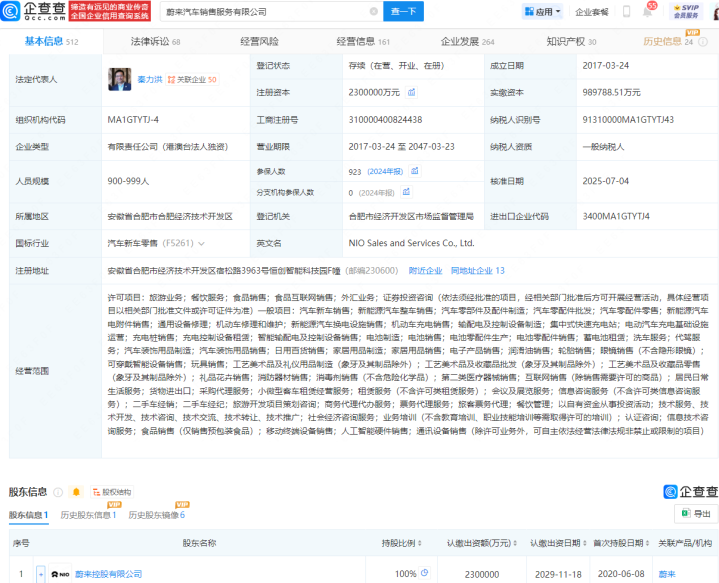
Task: Click 核准日期 value 2025-07-04
Action: [x=605, y=181]
